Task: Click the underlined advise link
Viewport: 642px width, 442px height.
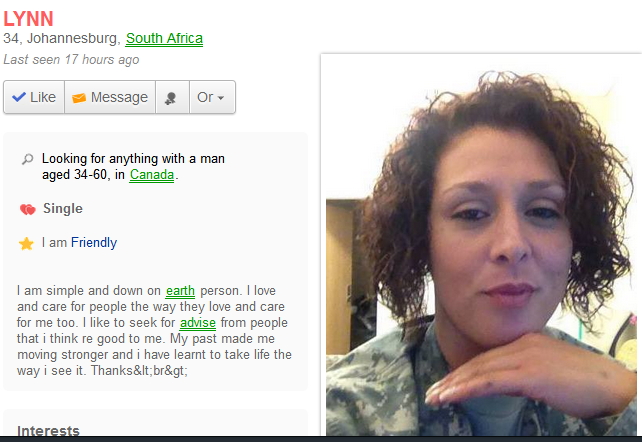Action: pos(198,322)
